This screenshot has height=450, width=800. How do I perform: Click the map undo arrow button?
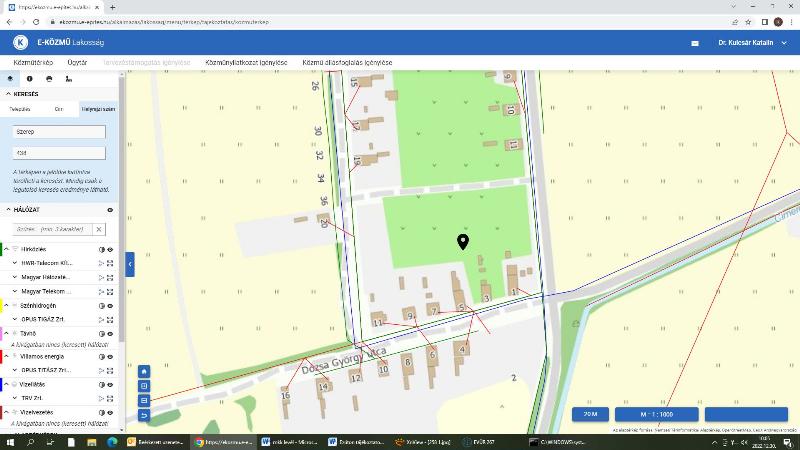click(144, 415)
